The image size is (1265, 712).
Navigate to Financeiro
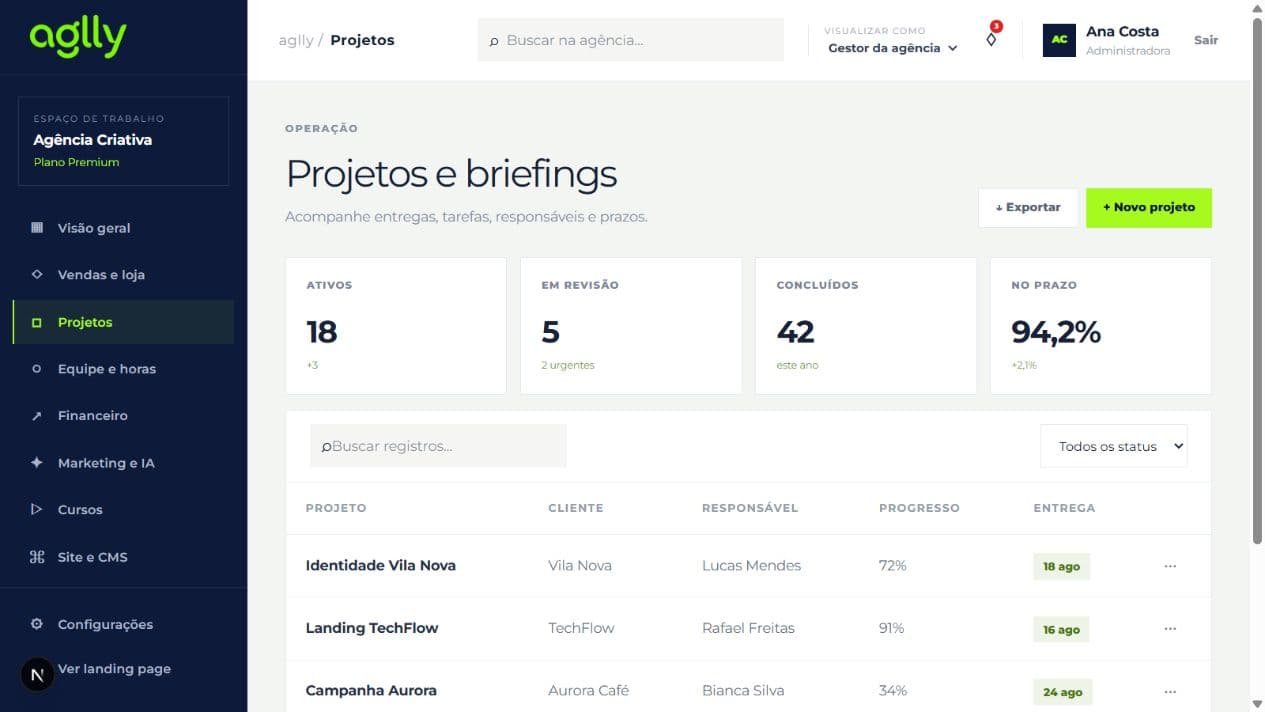click(x=123, y=416)
